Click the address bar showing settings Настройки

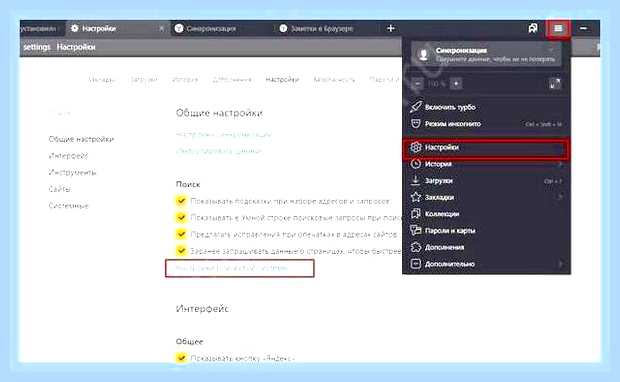[x=210, y=47]
